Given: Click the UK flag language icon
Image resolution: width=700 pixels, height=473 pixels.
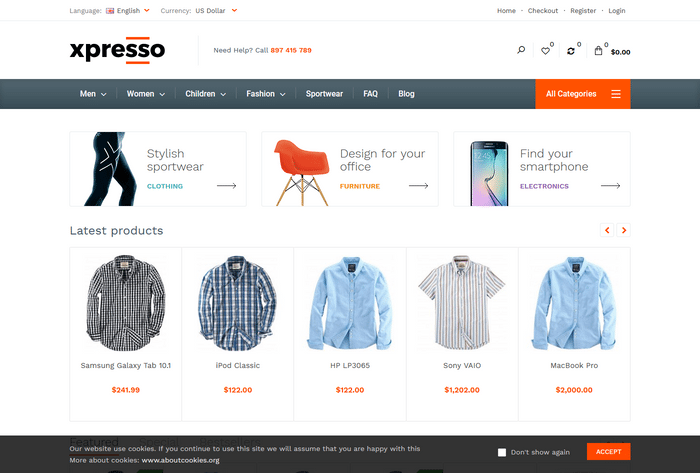Looking at the screenshot, I should click(x=110, y=11).
